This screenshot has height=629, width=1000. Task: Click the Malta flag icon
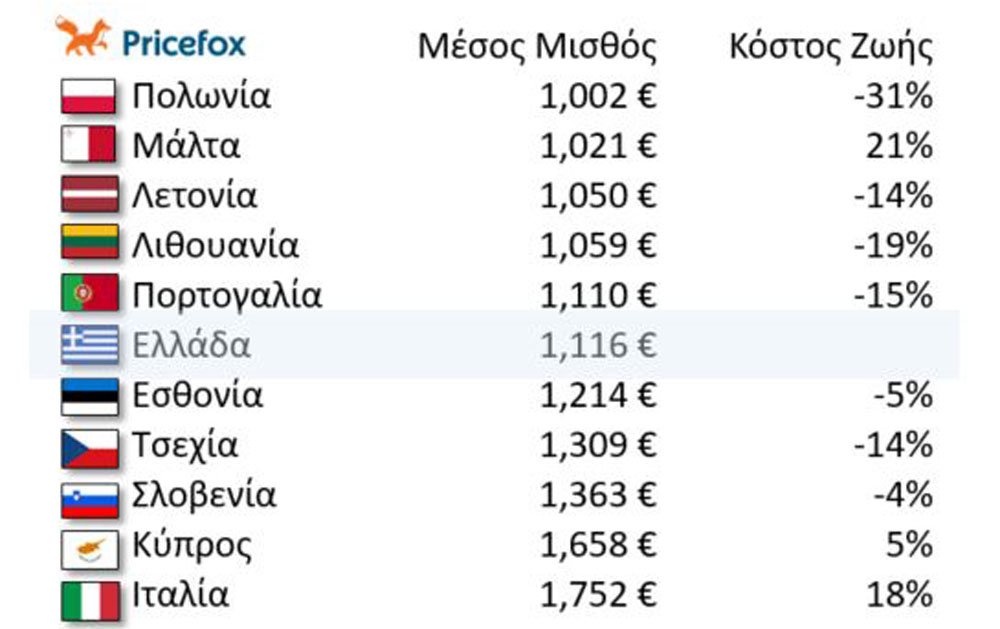click(x=90, y=147)
